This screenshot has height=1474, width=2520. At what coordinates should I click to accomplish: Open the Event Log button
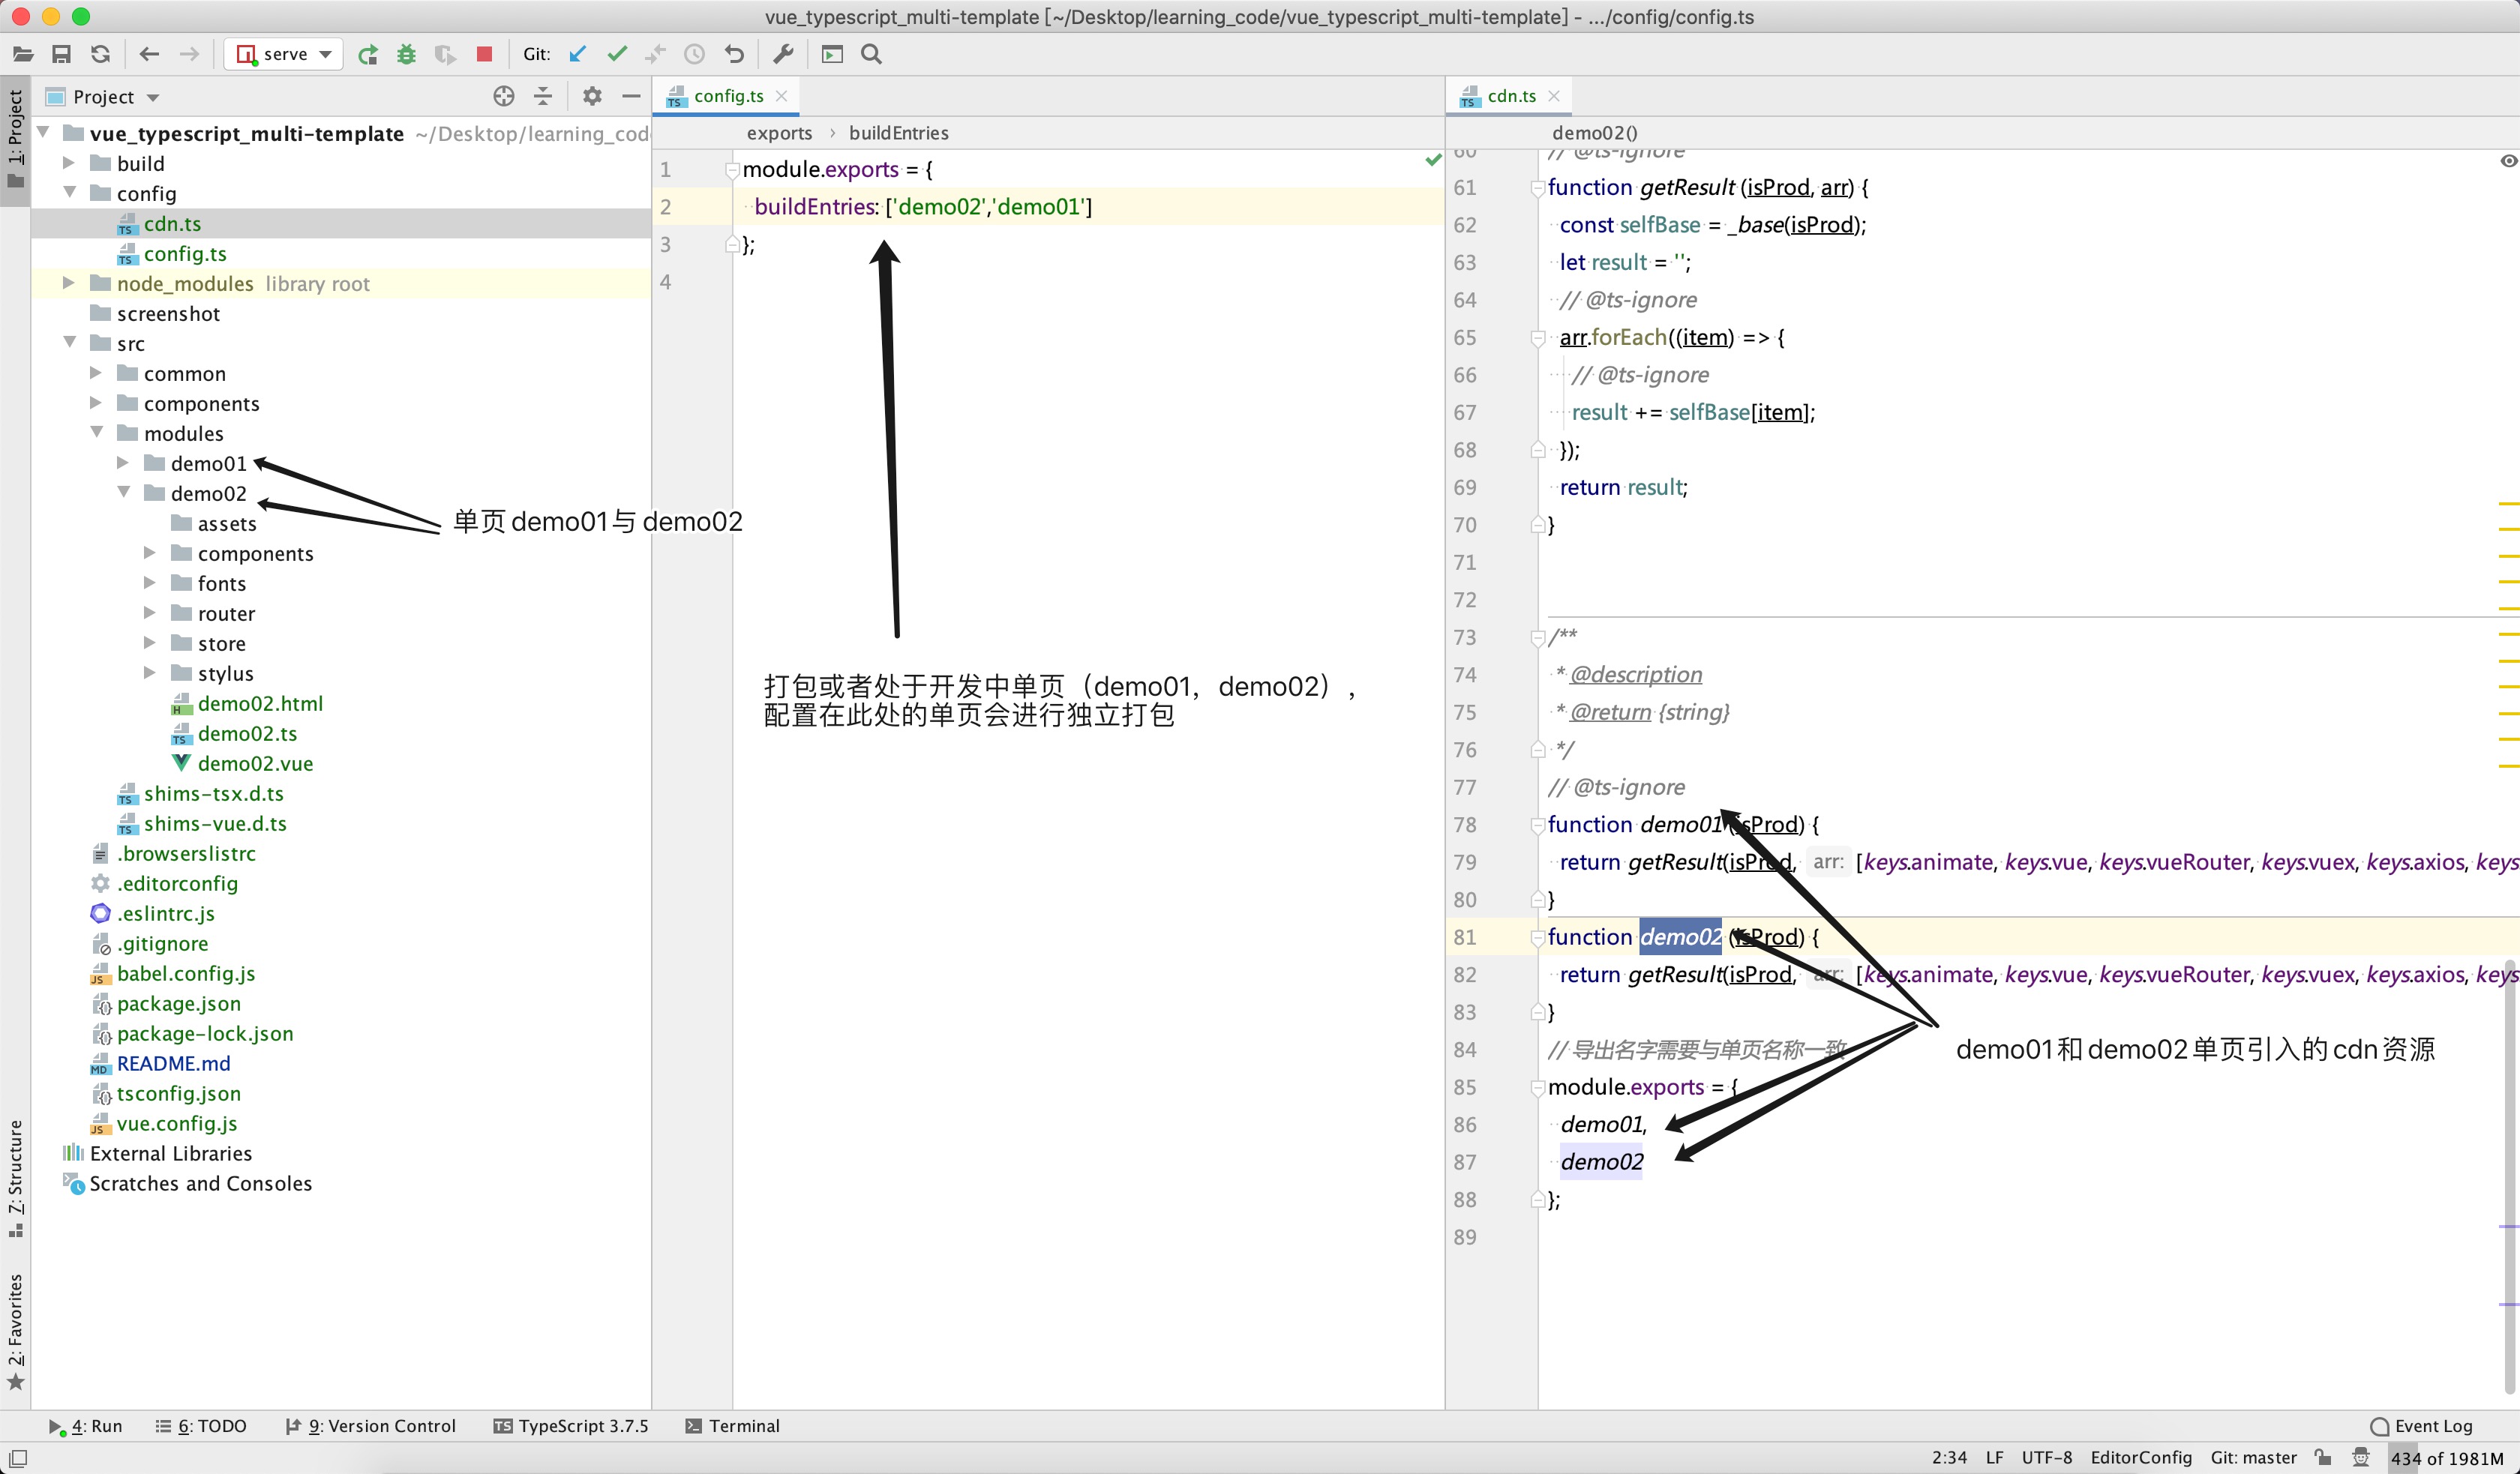(x=2421, y=1426)
